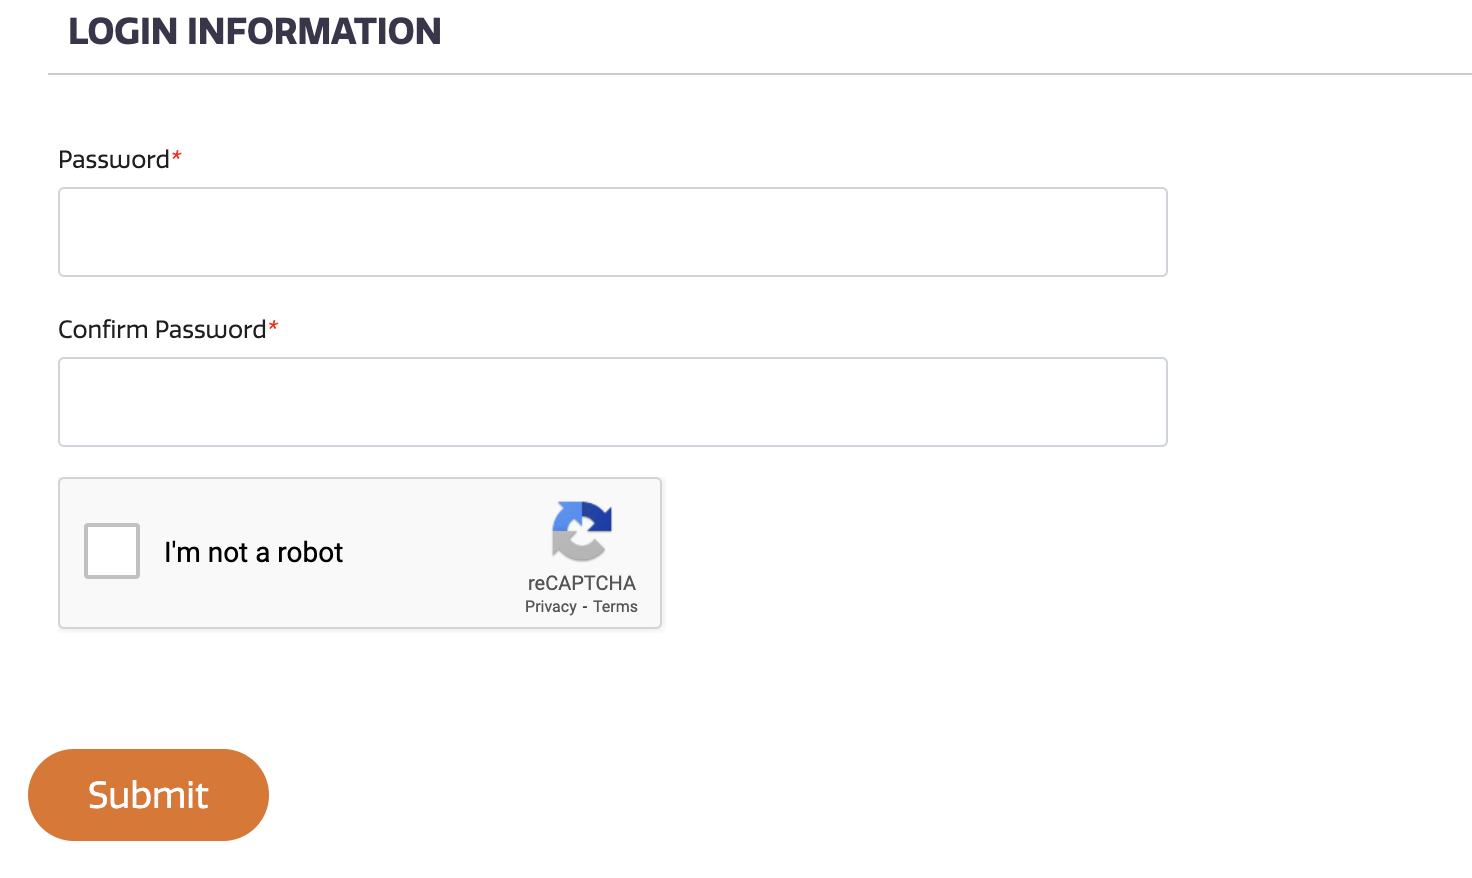
Task: Click the Confirm Password field label
Action: [x=162, y=330]
